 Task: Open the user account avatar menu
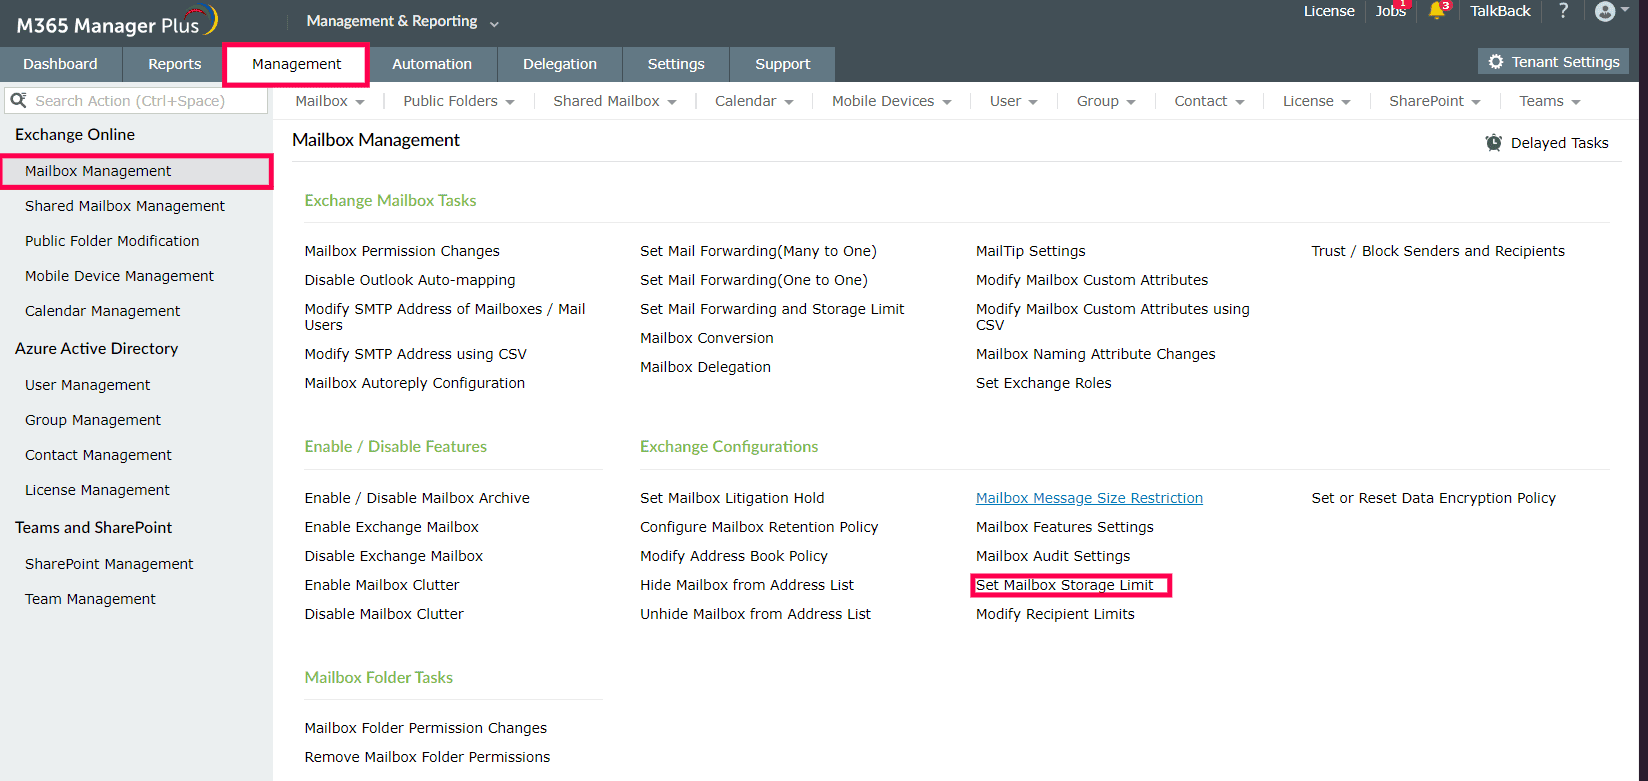pyautogui.click(x=1611, y=11)
